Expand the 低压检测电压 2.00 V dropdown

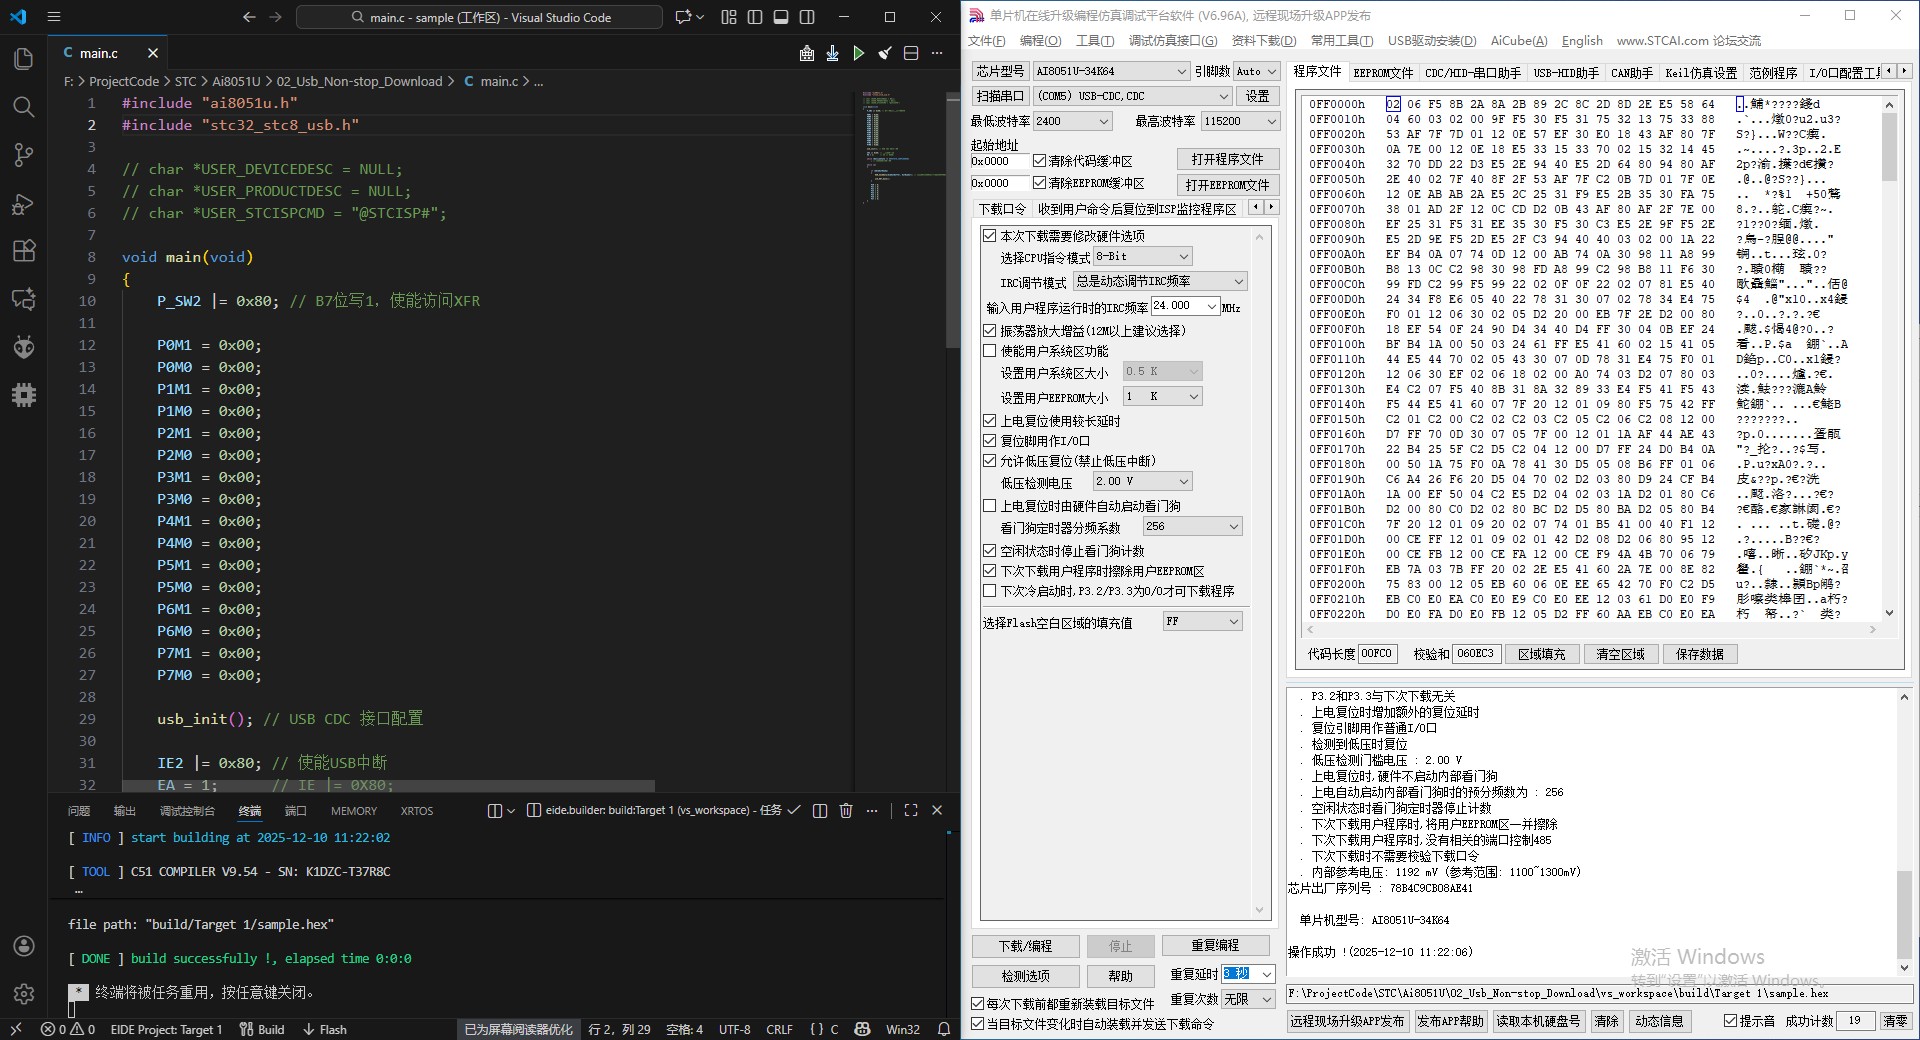1183,481
